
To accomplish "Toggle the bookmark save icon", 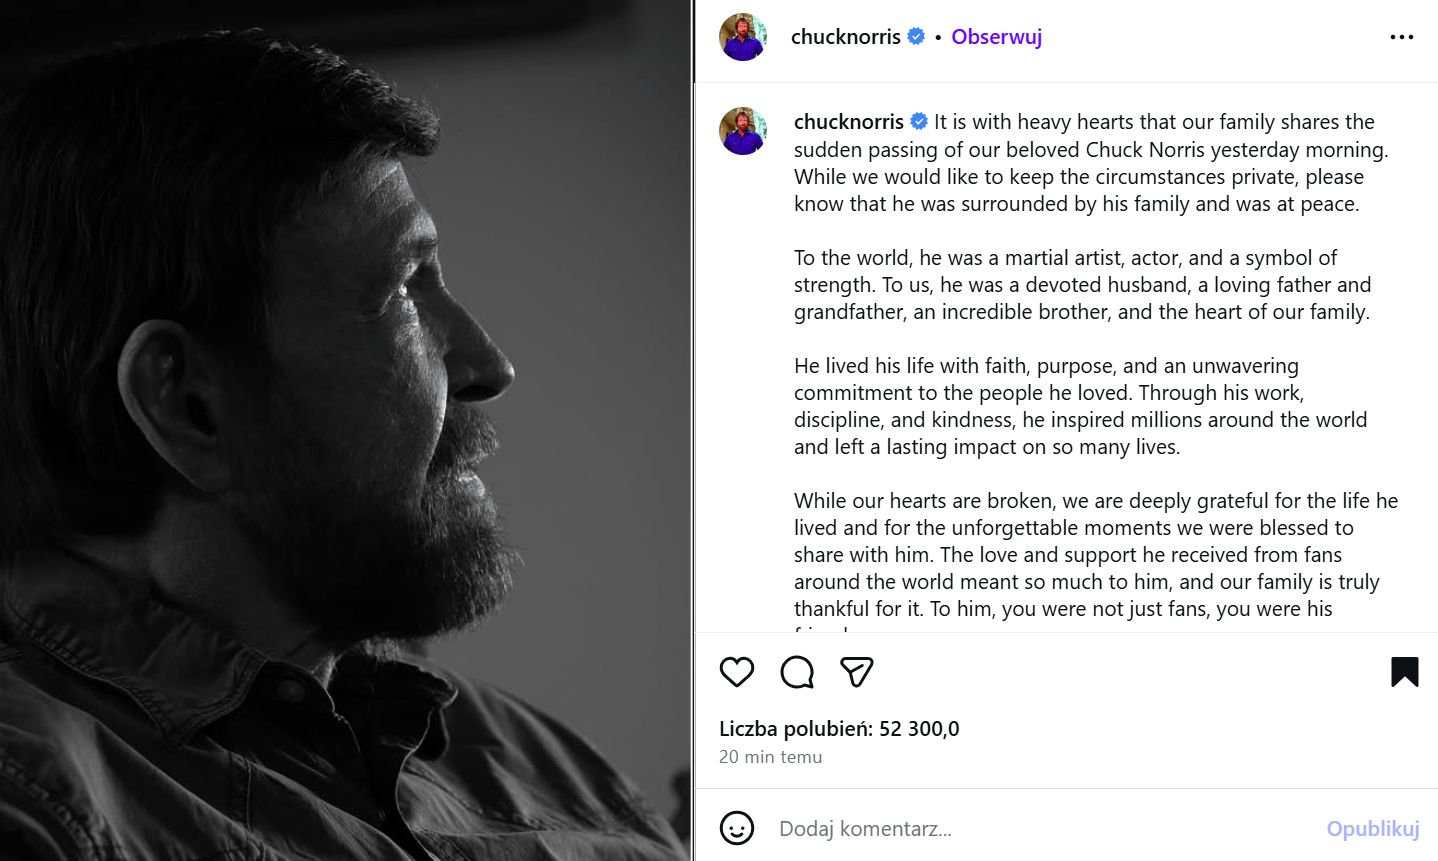I will click(1404, 672).
